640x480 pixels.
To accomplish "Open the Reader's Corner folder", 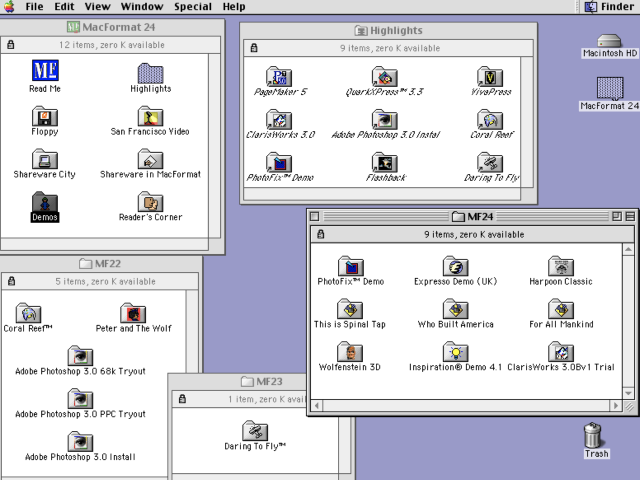I will pos(151,202).
